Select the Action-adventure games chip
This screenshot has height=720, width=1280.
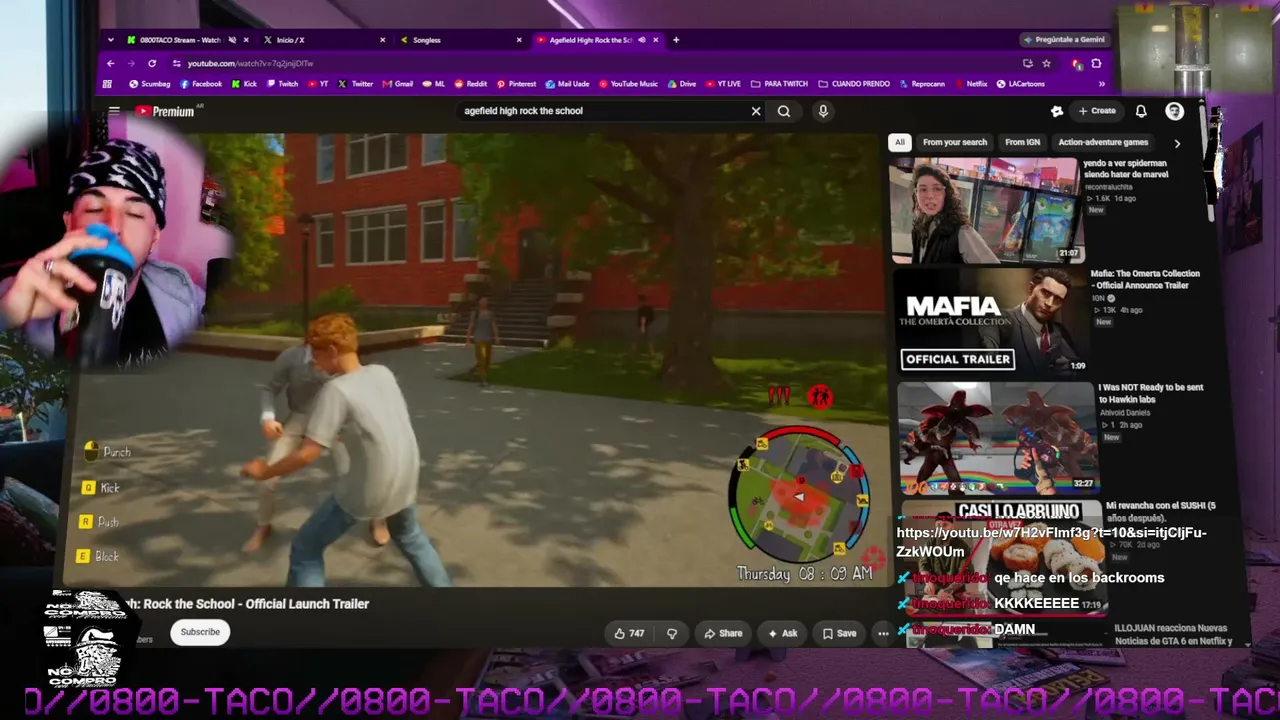1103,142
